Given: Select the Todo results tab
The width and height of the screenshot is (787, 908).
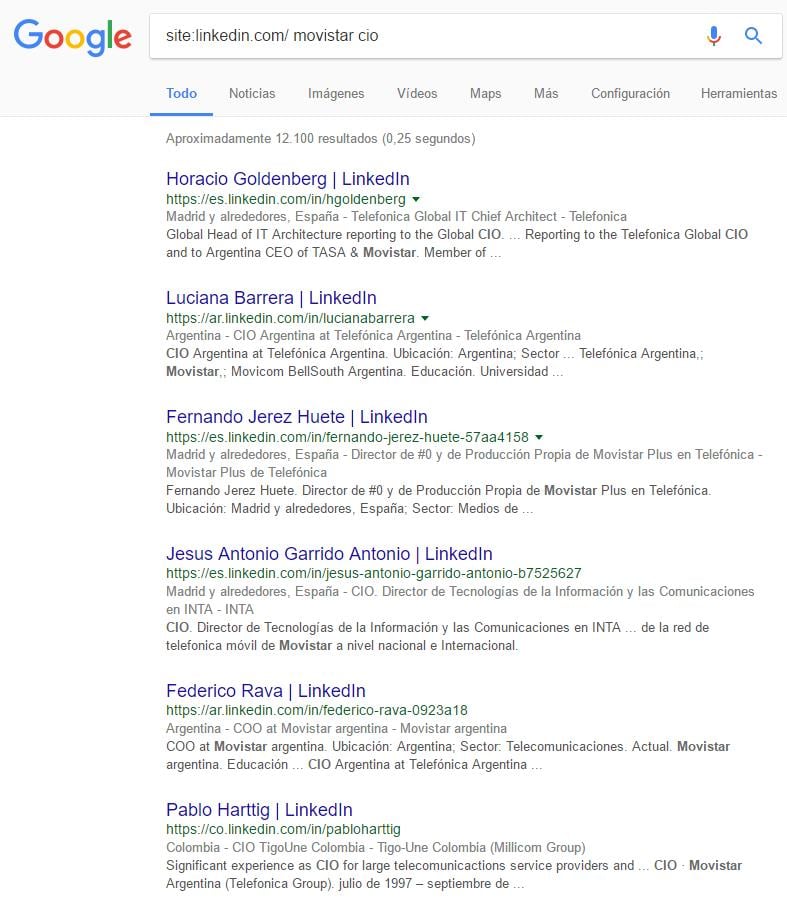Looking at the screenshot, I should pos(181,93).
